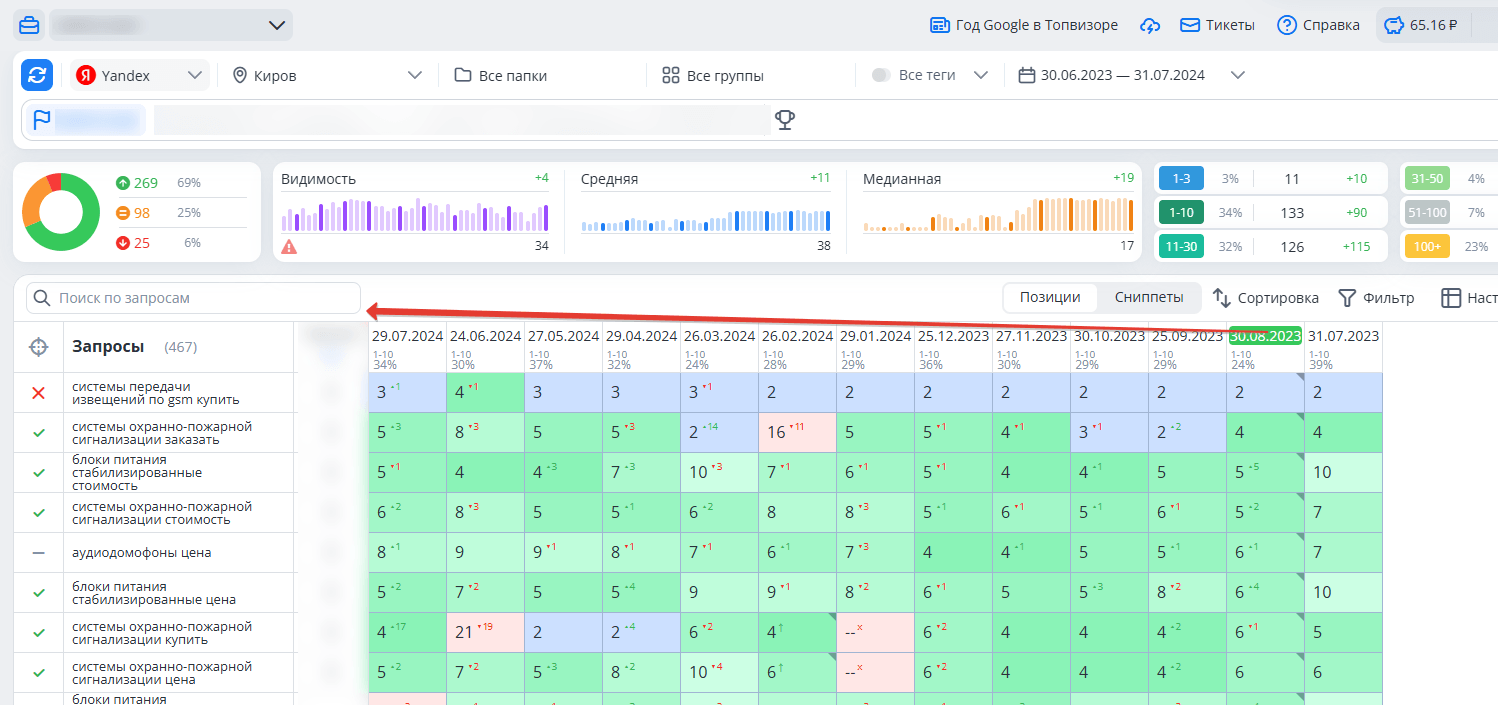Screen dimensions: 1498x705
Task: Click checkmark for блоки питания стабилизированные стоимость
Action: [x=39, y=473]
